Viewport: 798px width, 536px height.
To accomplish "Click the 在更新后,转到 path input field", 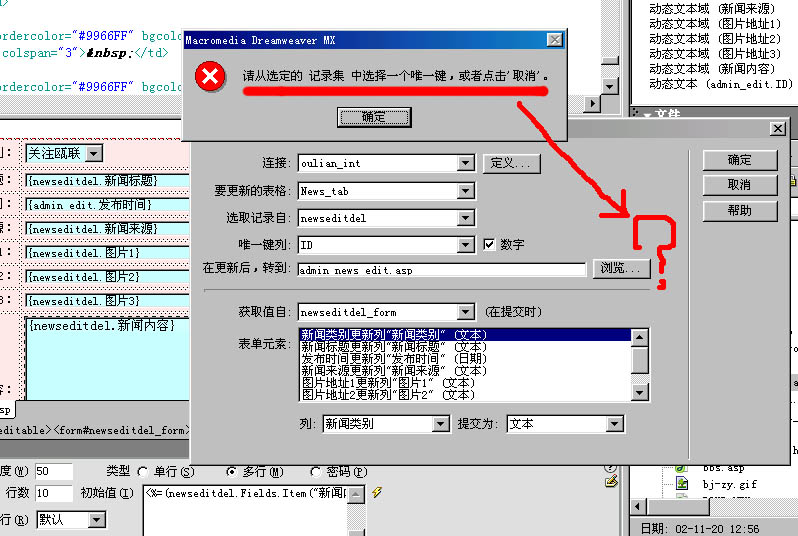I will pos(440,270).
